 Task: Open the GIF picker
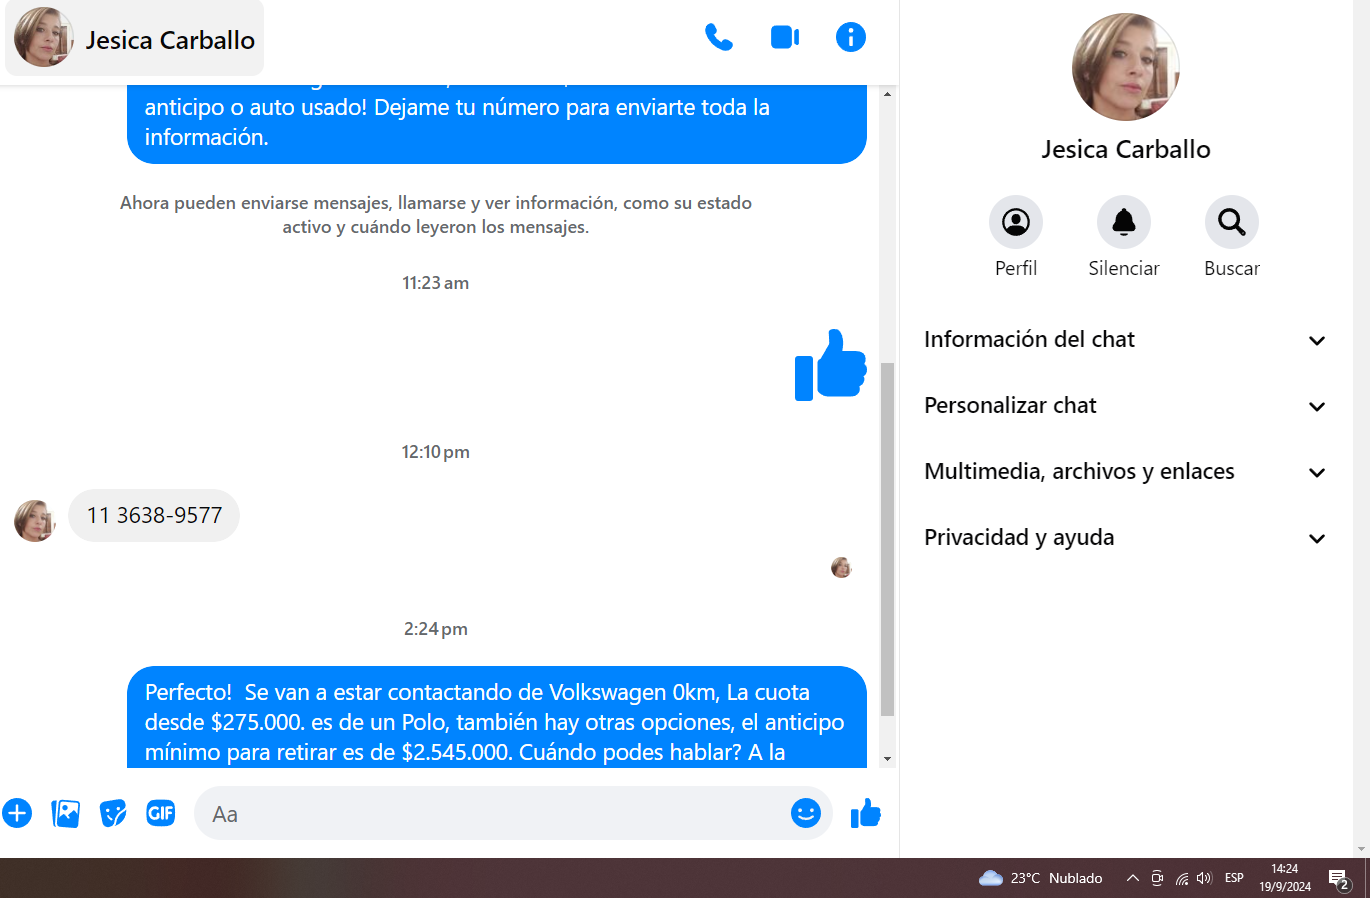point(161,813)
